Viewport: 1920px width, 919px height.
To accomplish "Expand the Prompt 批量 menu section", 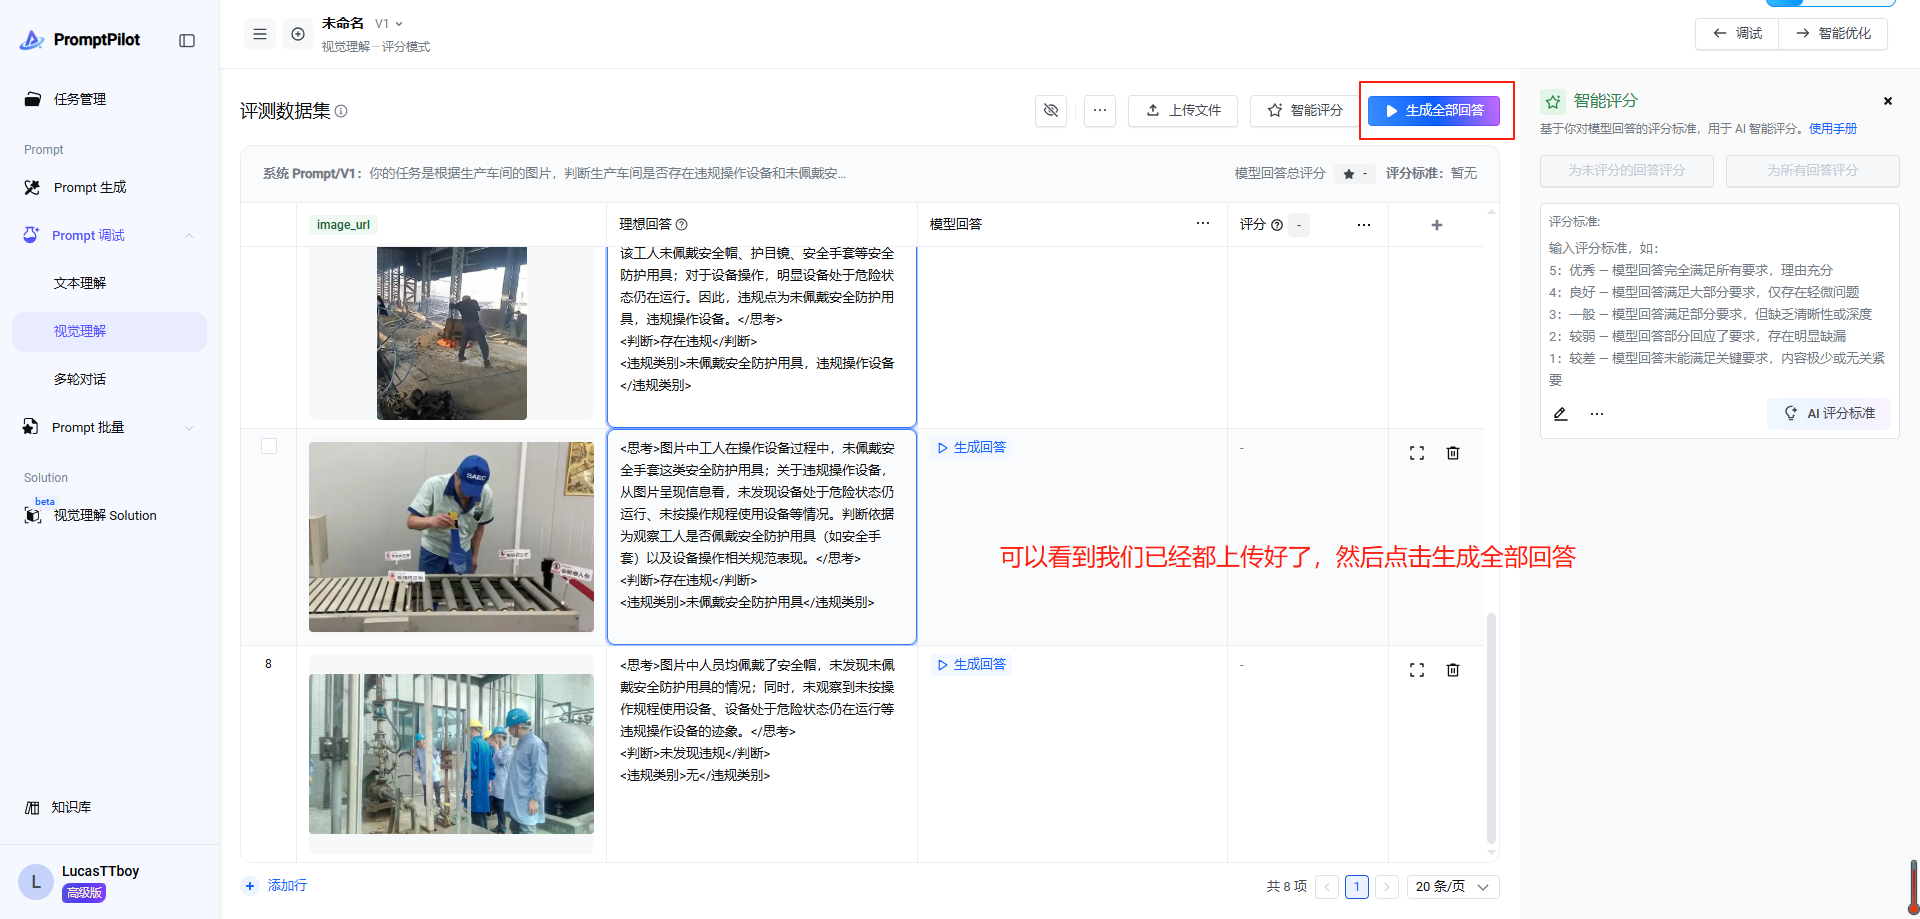I will pos(189,428).
